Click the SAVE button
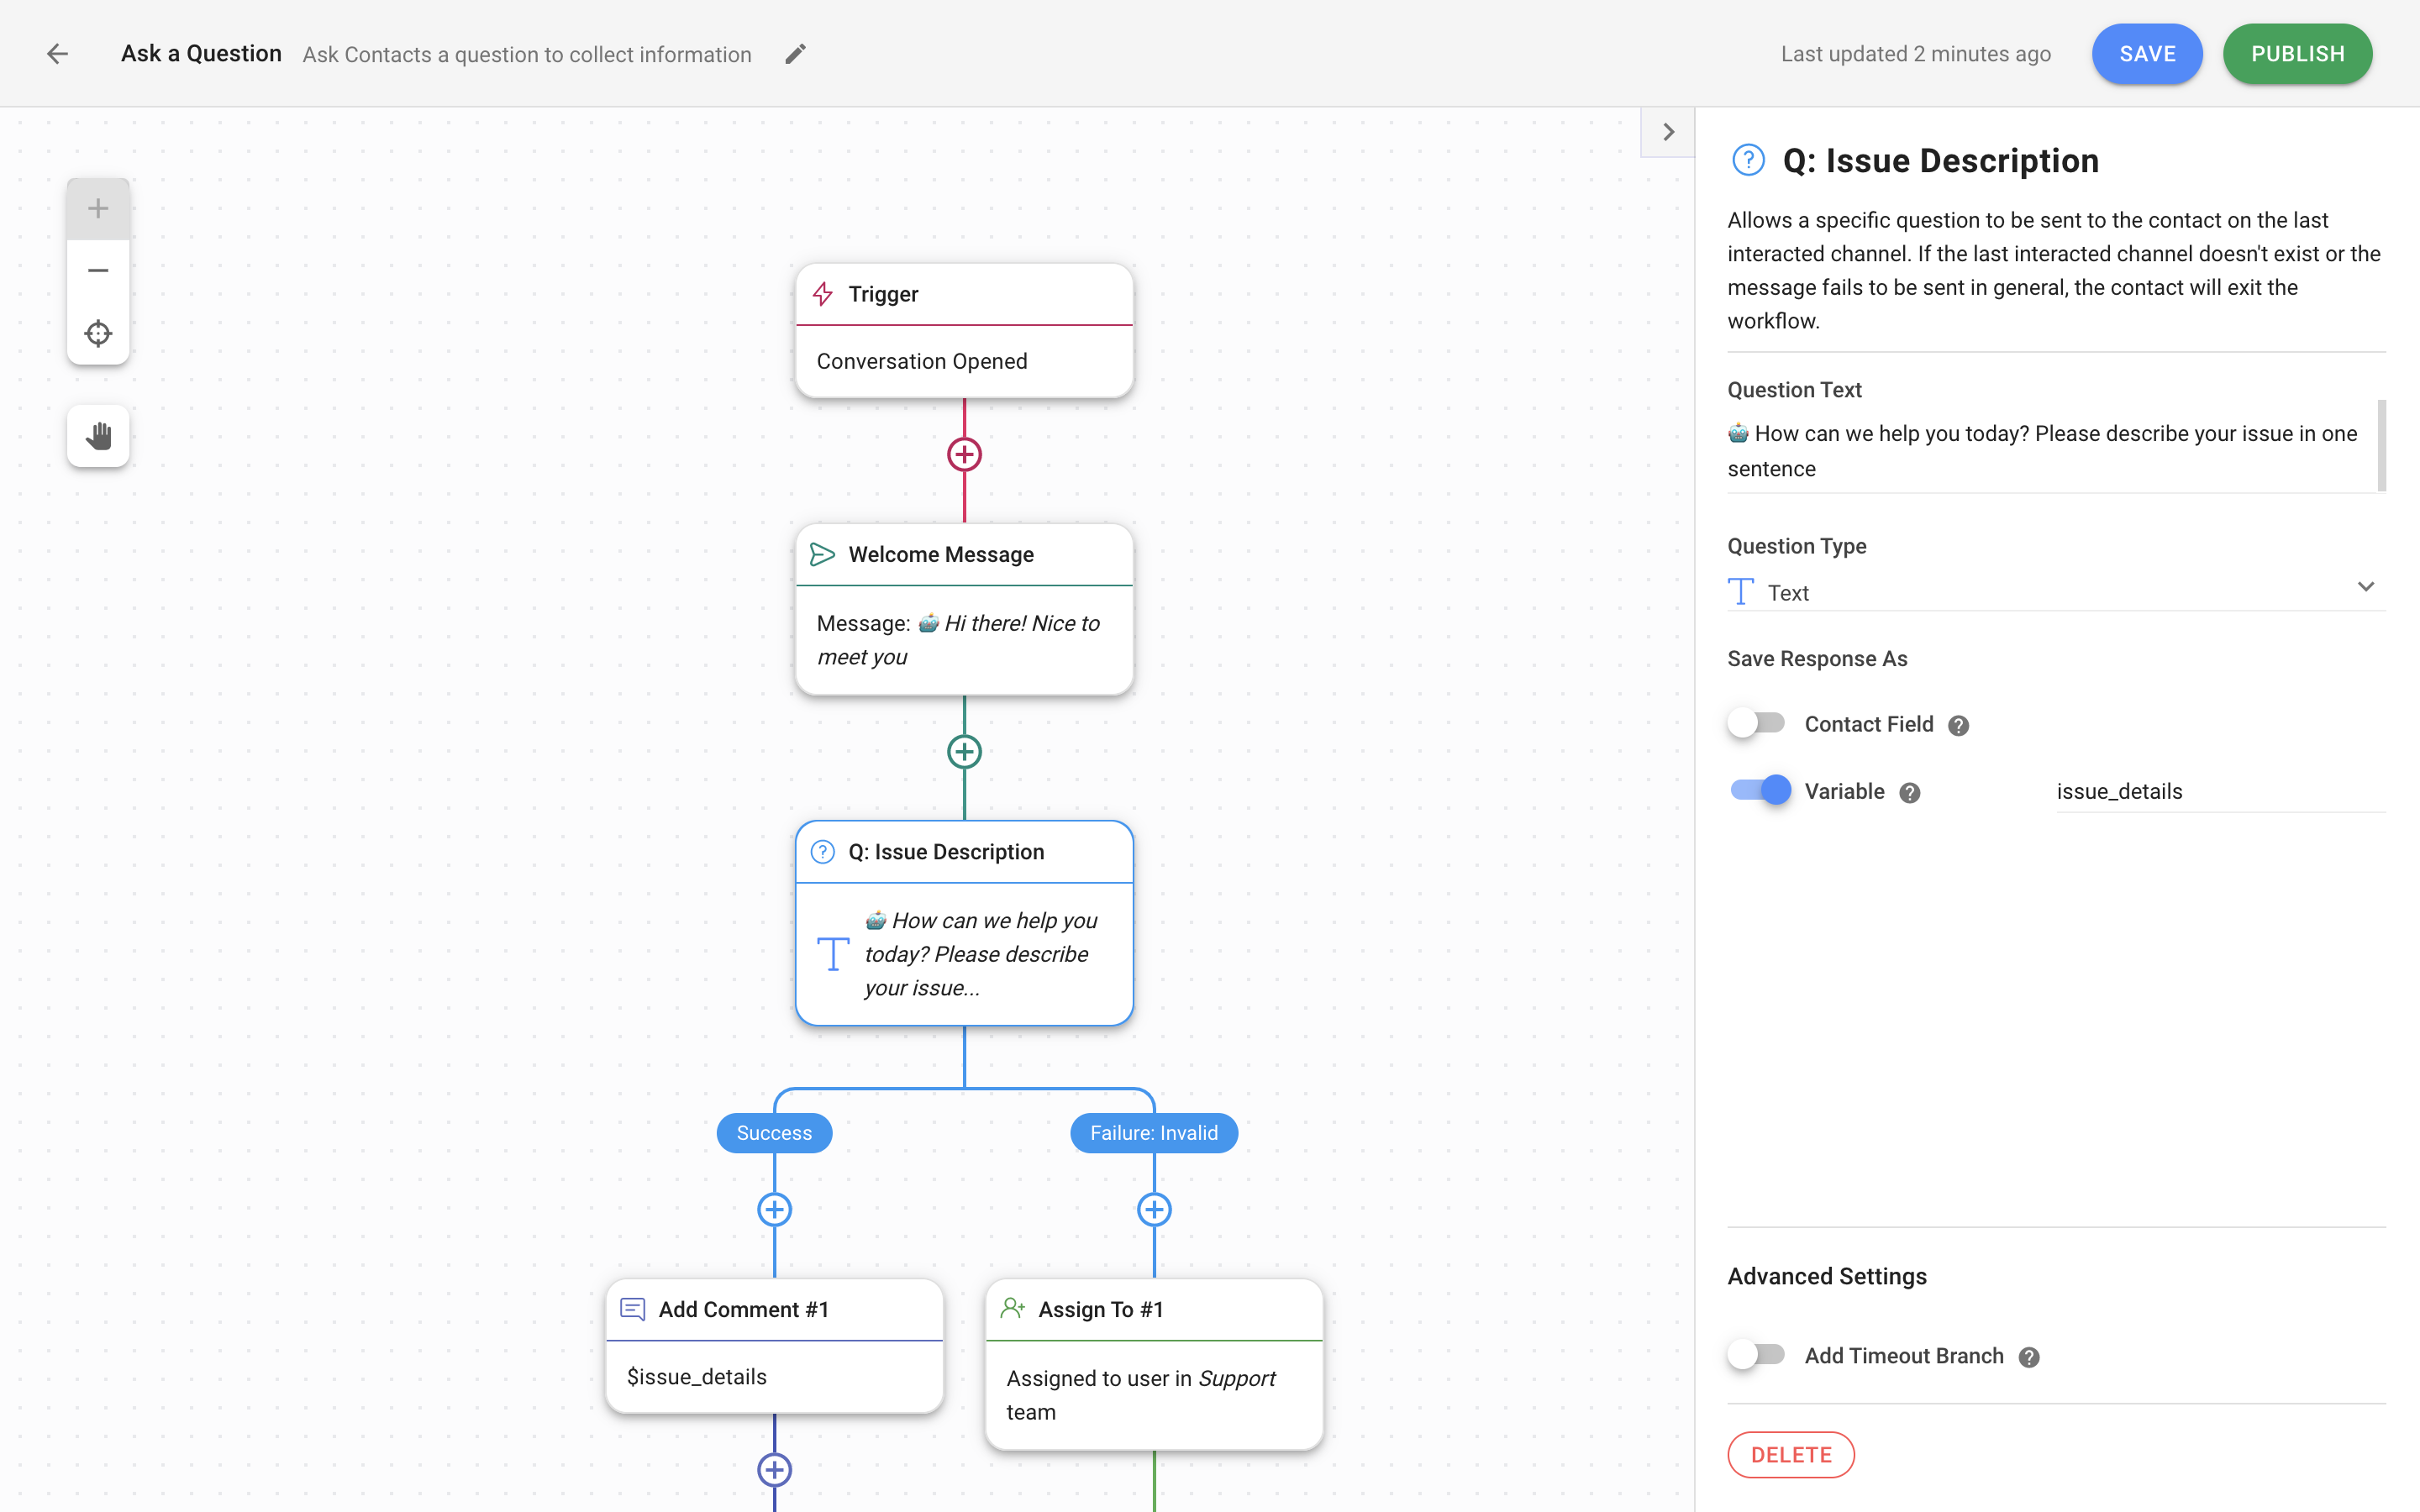2420x1512 pixels. point(2146,54)
